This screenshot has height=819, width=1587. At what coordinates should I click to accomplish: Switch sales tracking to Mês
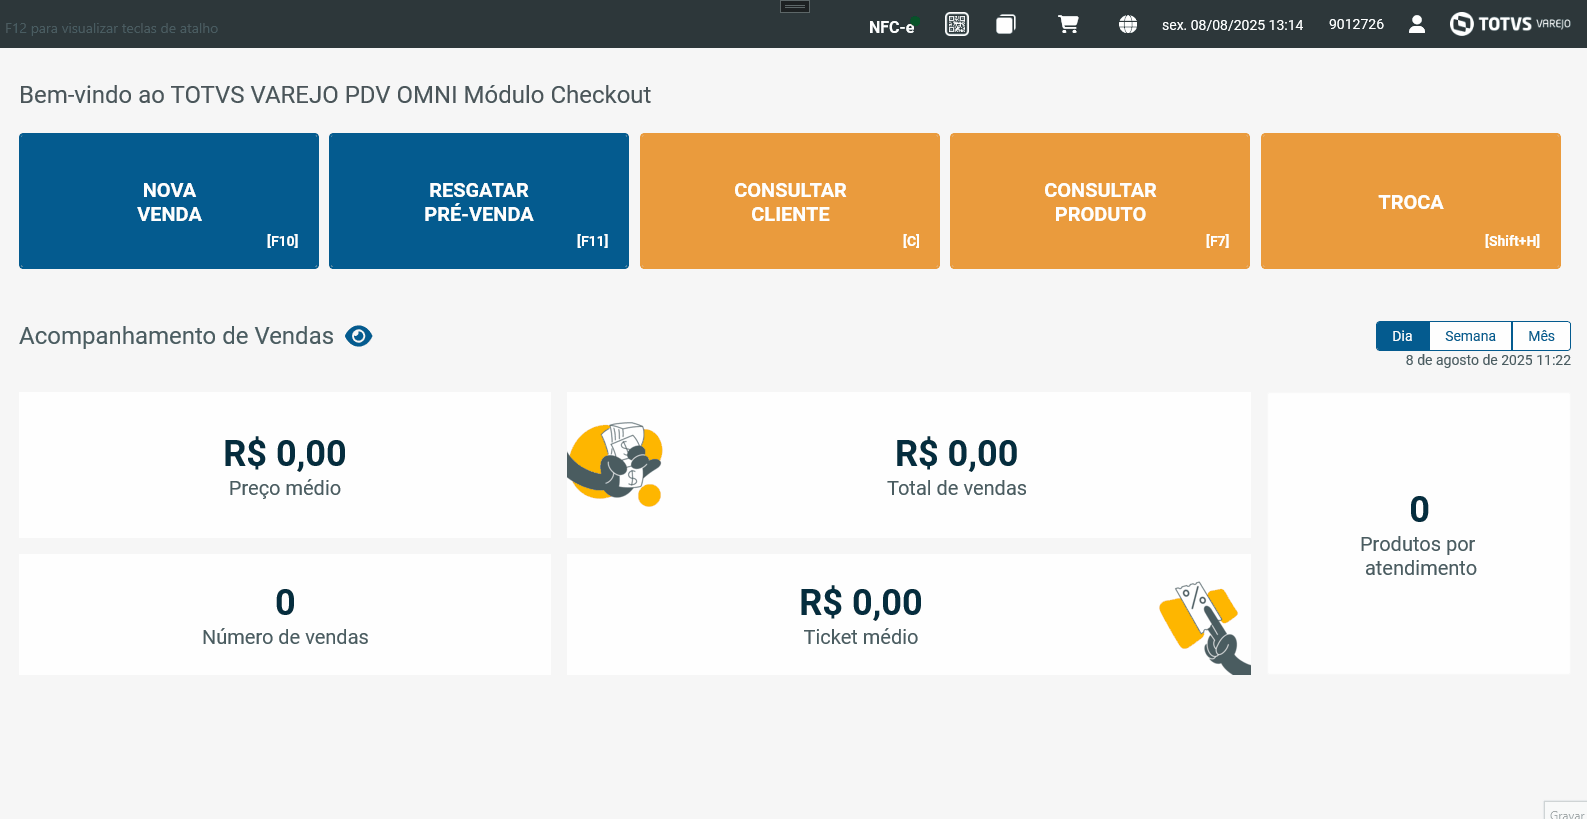click(x=1541, y=336)
